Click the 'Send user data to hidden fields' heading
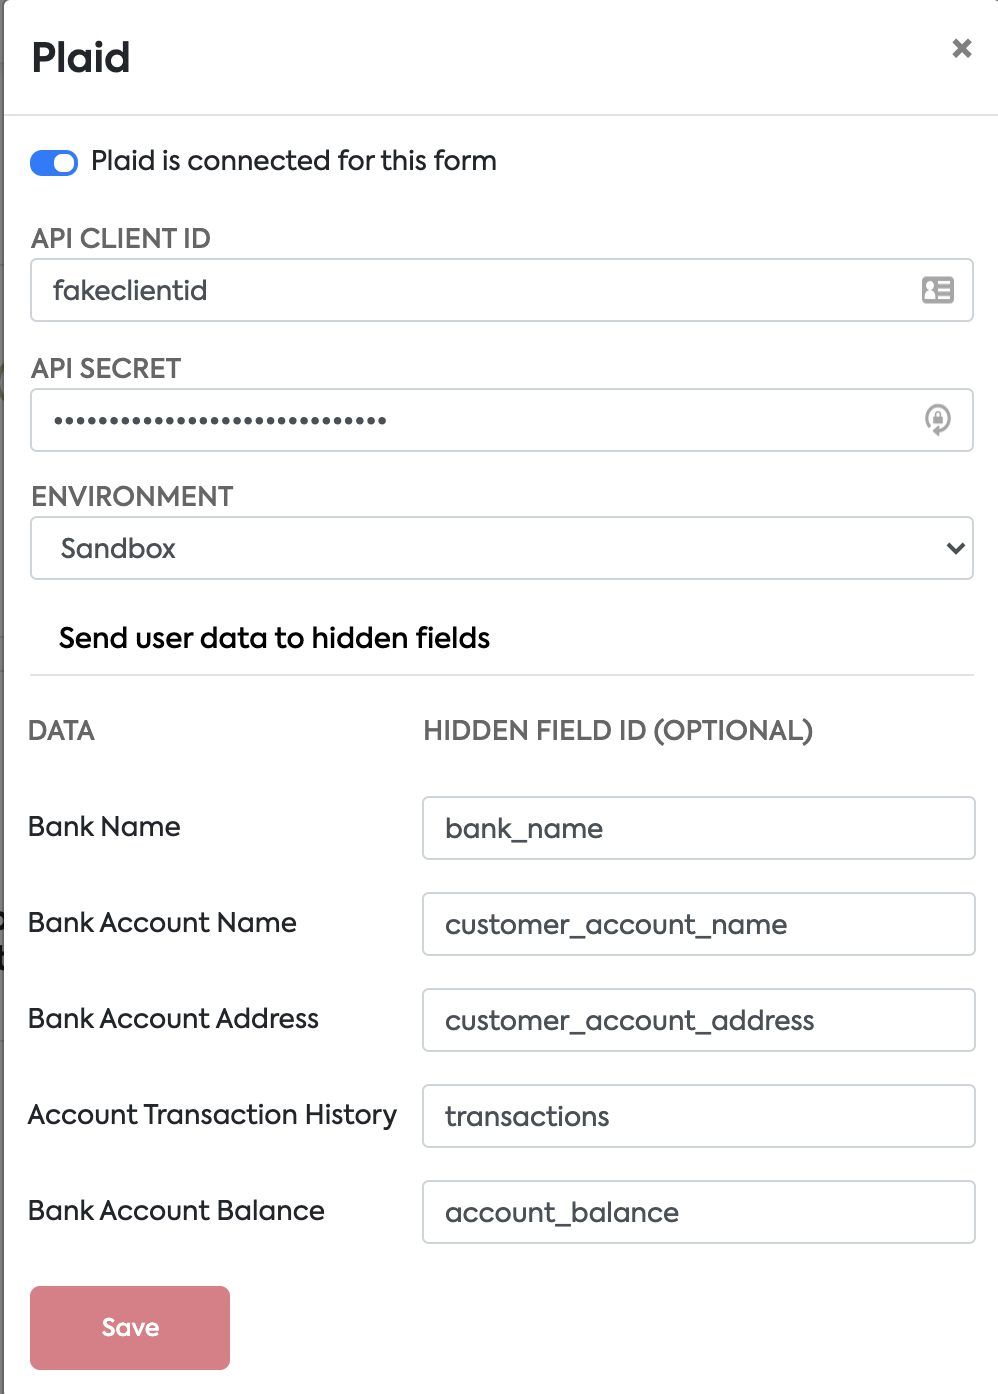The height and width of the screenshot is (1394, 998). point(274,638)
